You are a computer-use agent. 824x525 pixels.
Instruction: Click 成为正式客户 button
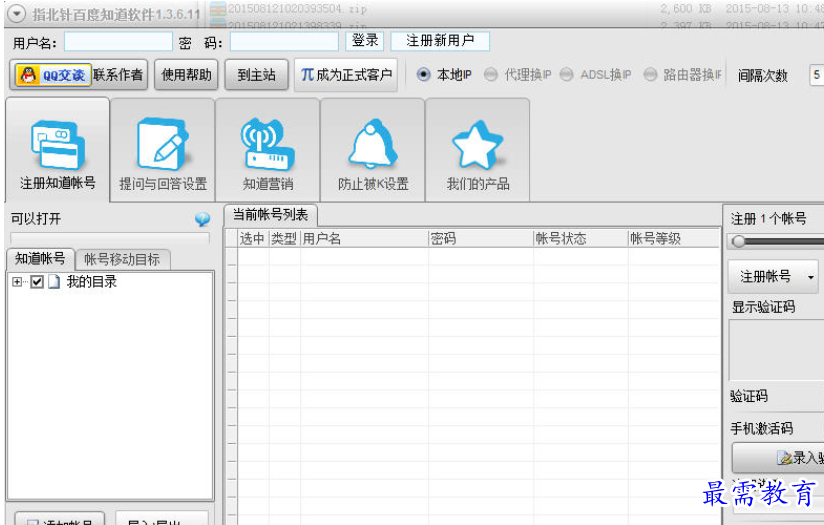[x=346, y=75]
